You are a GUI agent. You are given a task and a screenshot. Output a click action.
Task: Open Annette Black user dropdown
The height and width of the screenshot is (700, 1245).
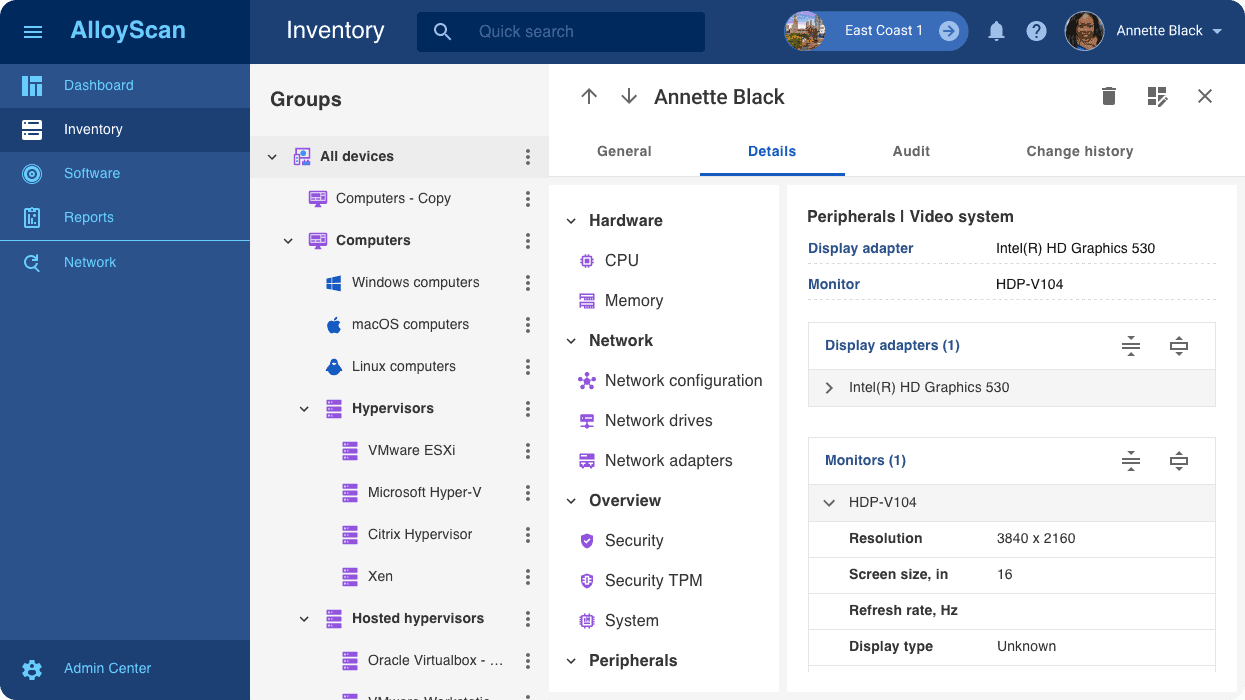(1217, 31)
